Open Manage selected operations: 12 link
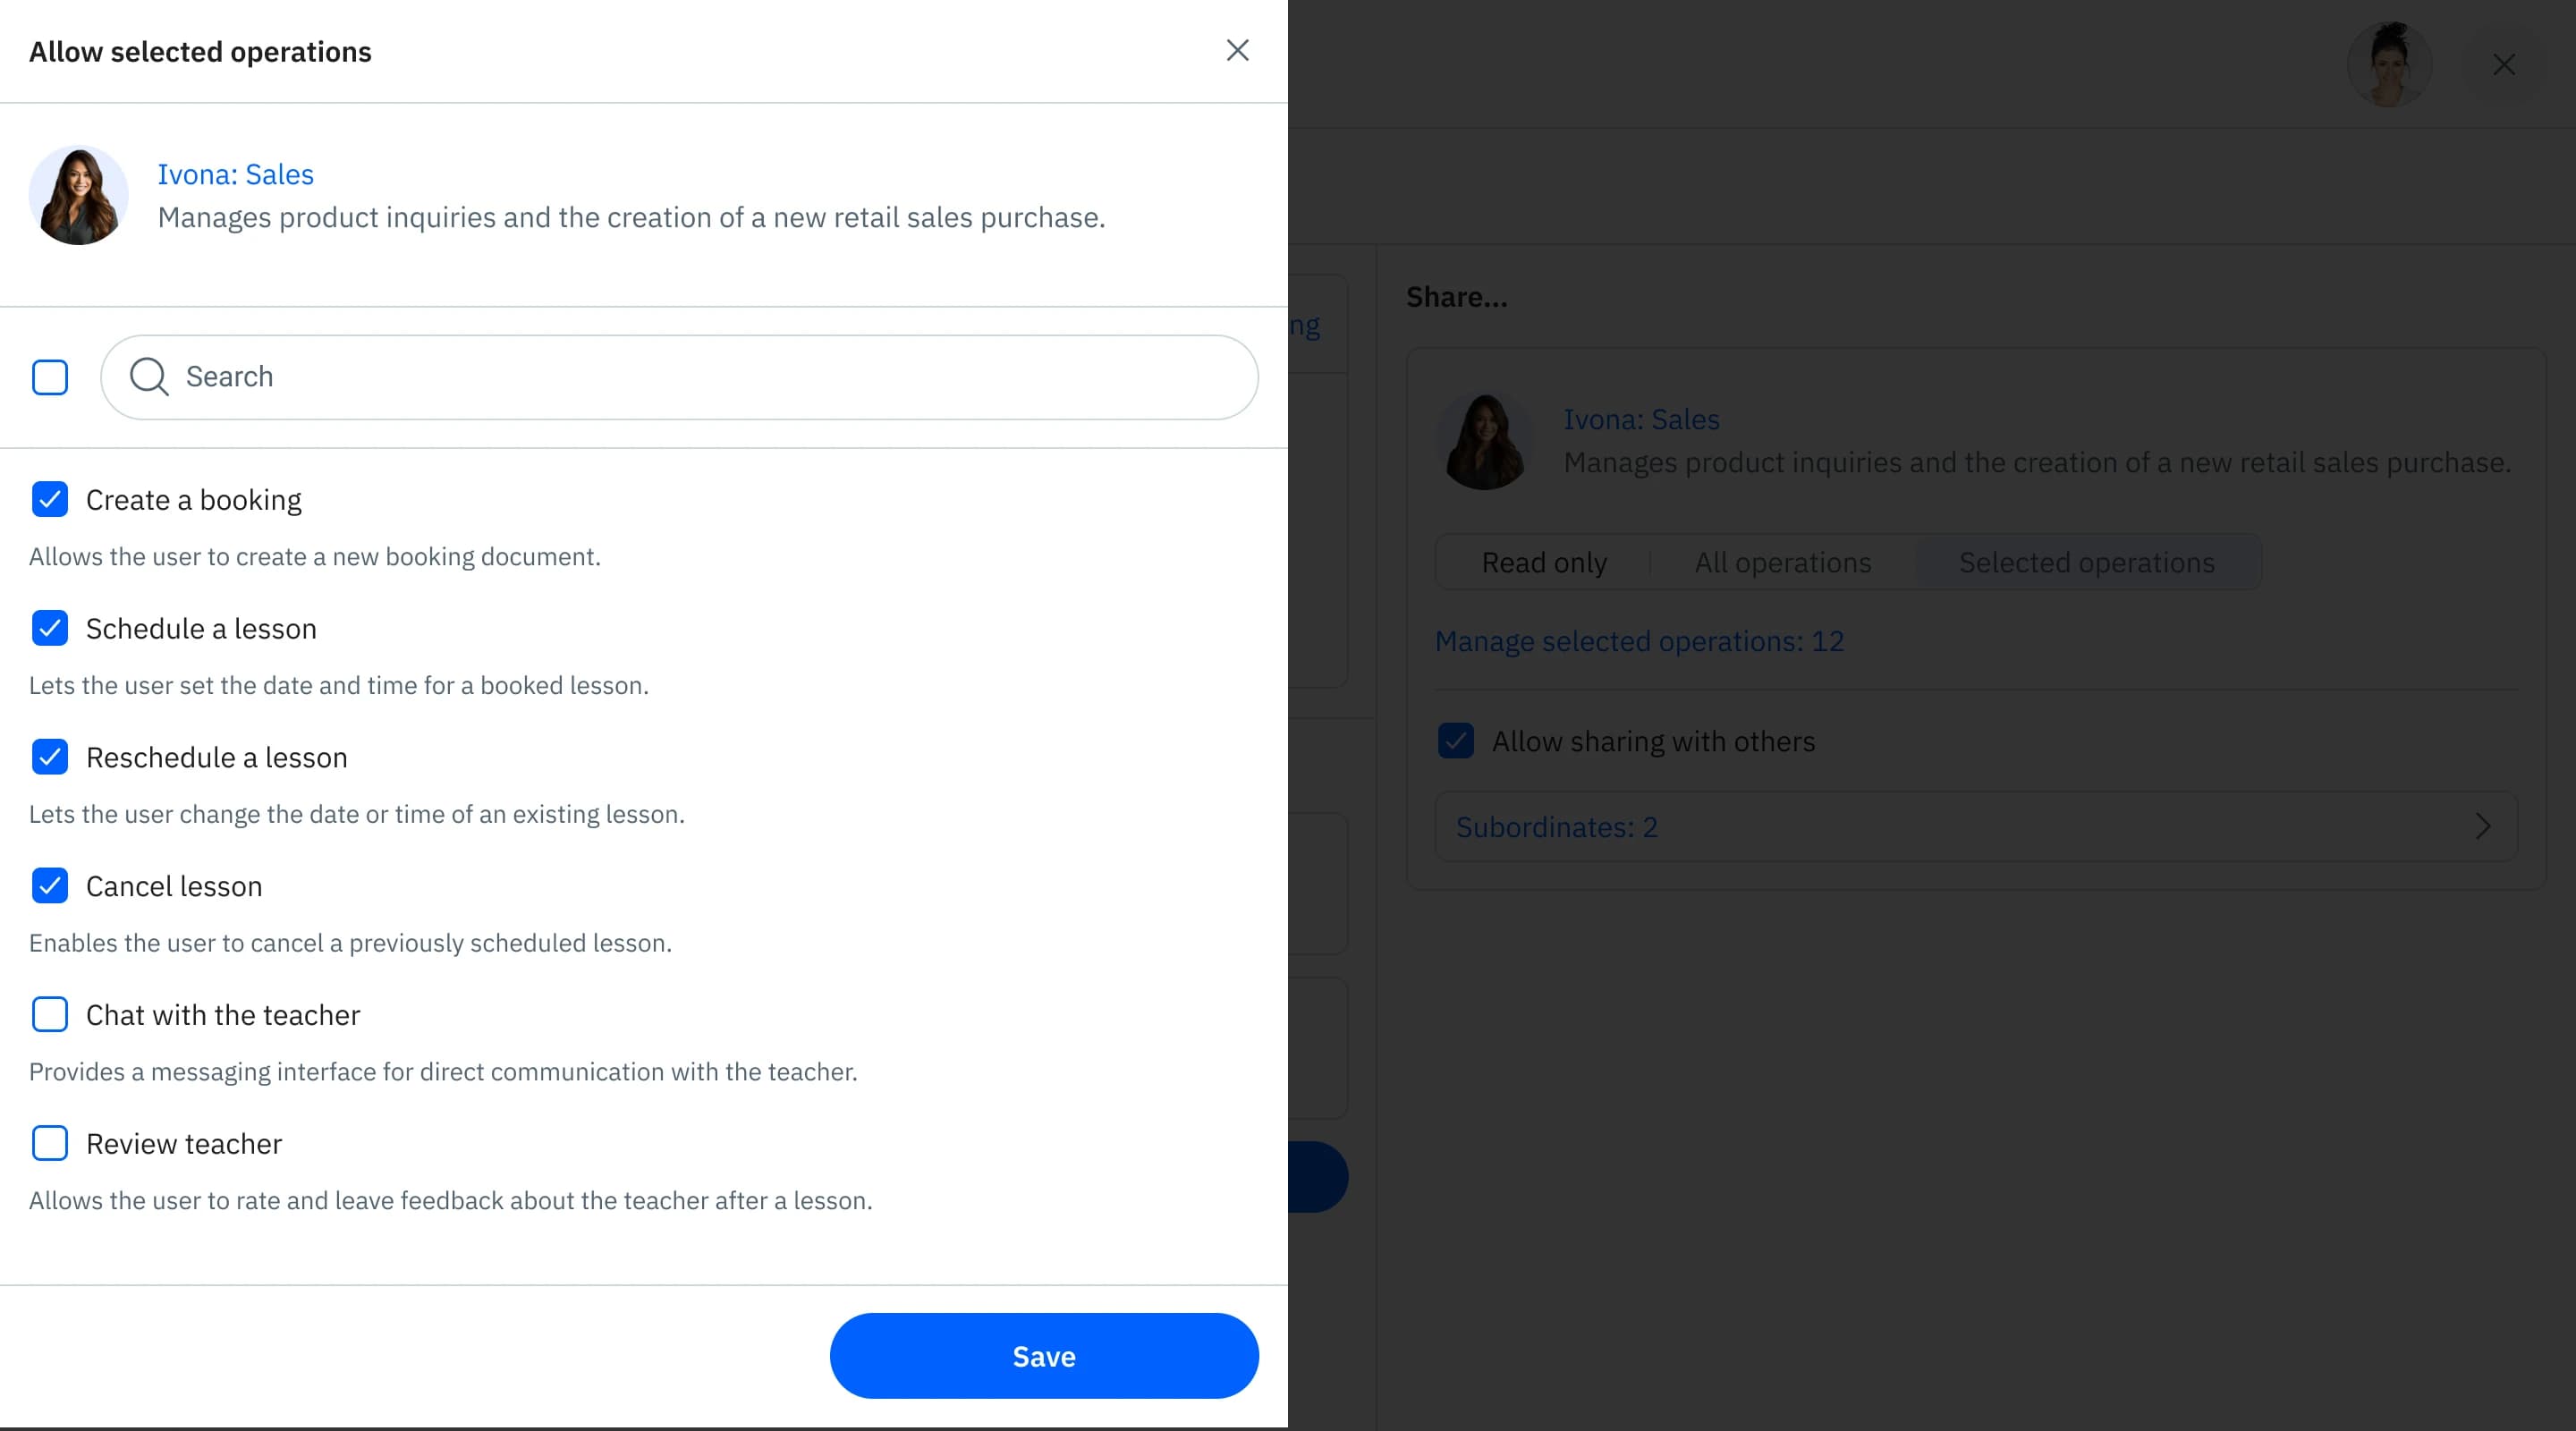Viewport: 2576px width, 1431px height. pos(1639,641)
